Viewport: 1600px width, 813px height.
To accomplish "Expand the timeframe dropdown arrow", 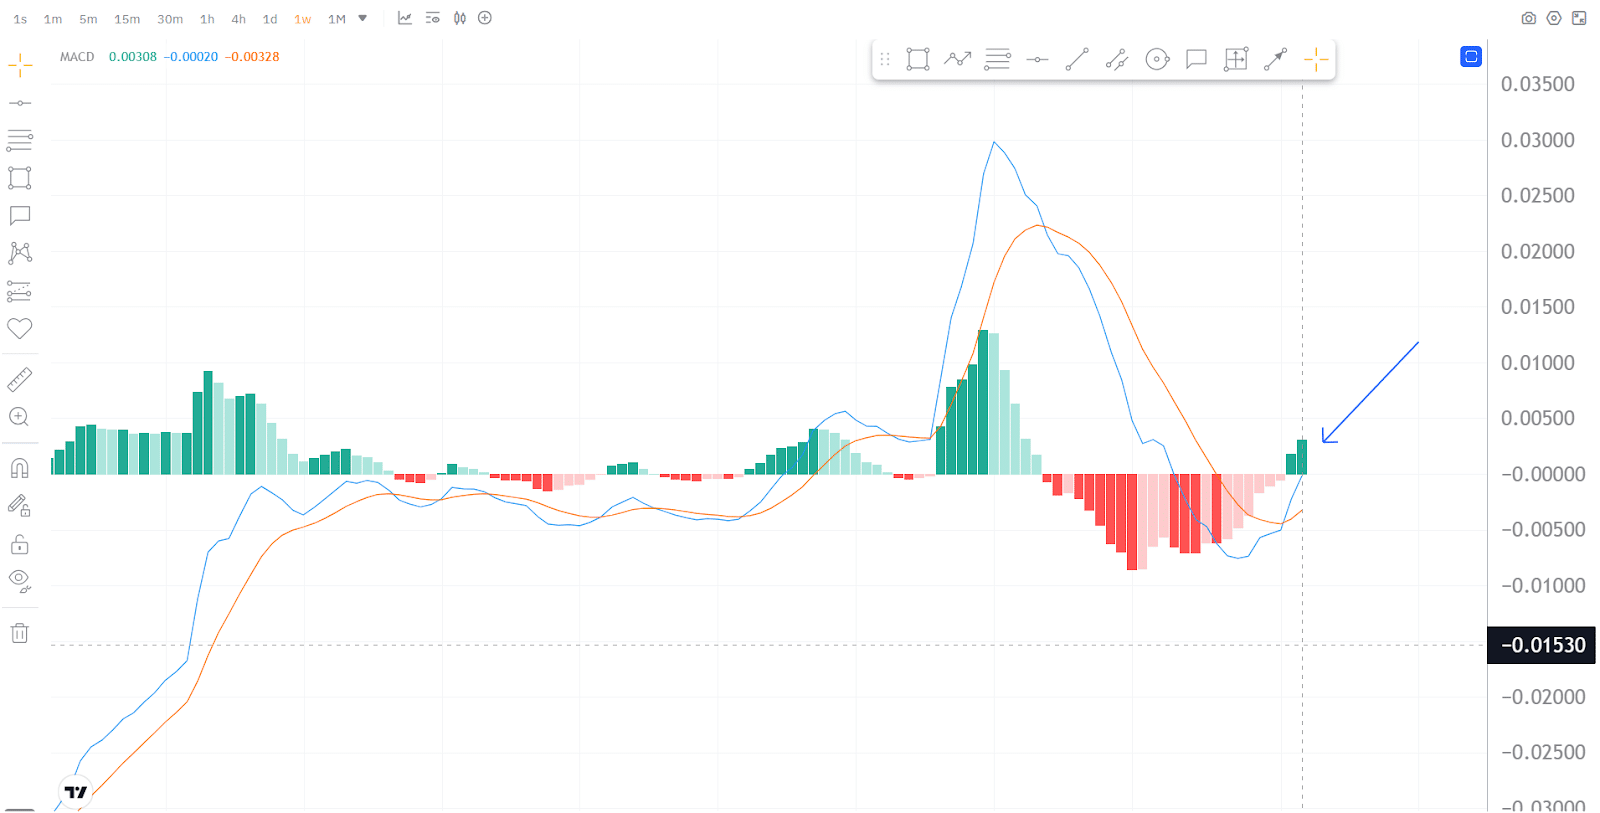I will click(362, 18).
